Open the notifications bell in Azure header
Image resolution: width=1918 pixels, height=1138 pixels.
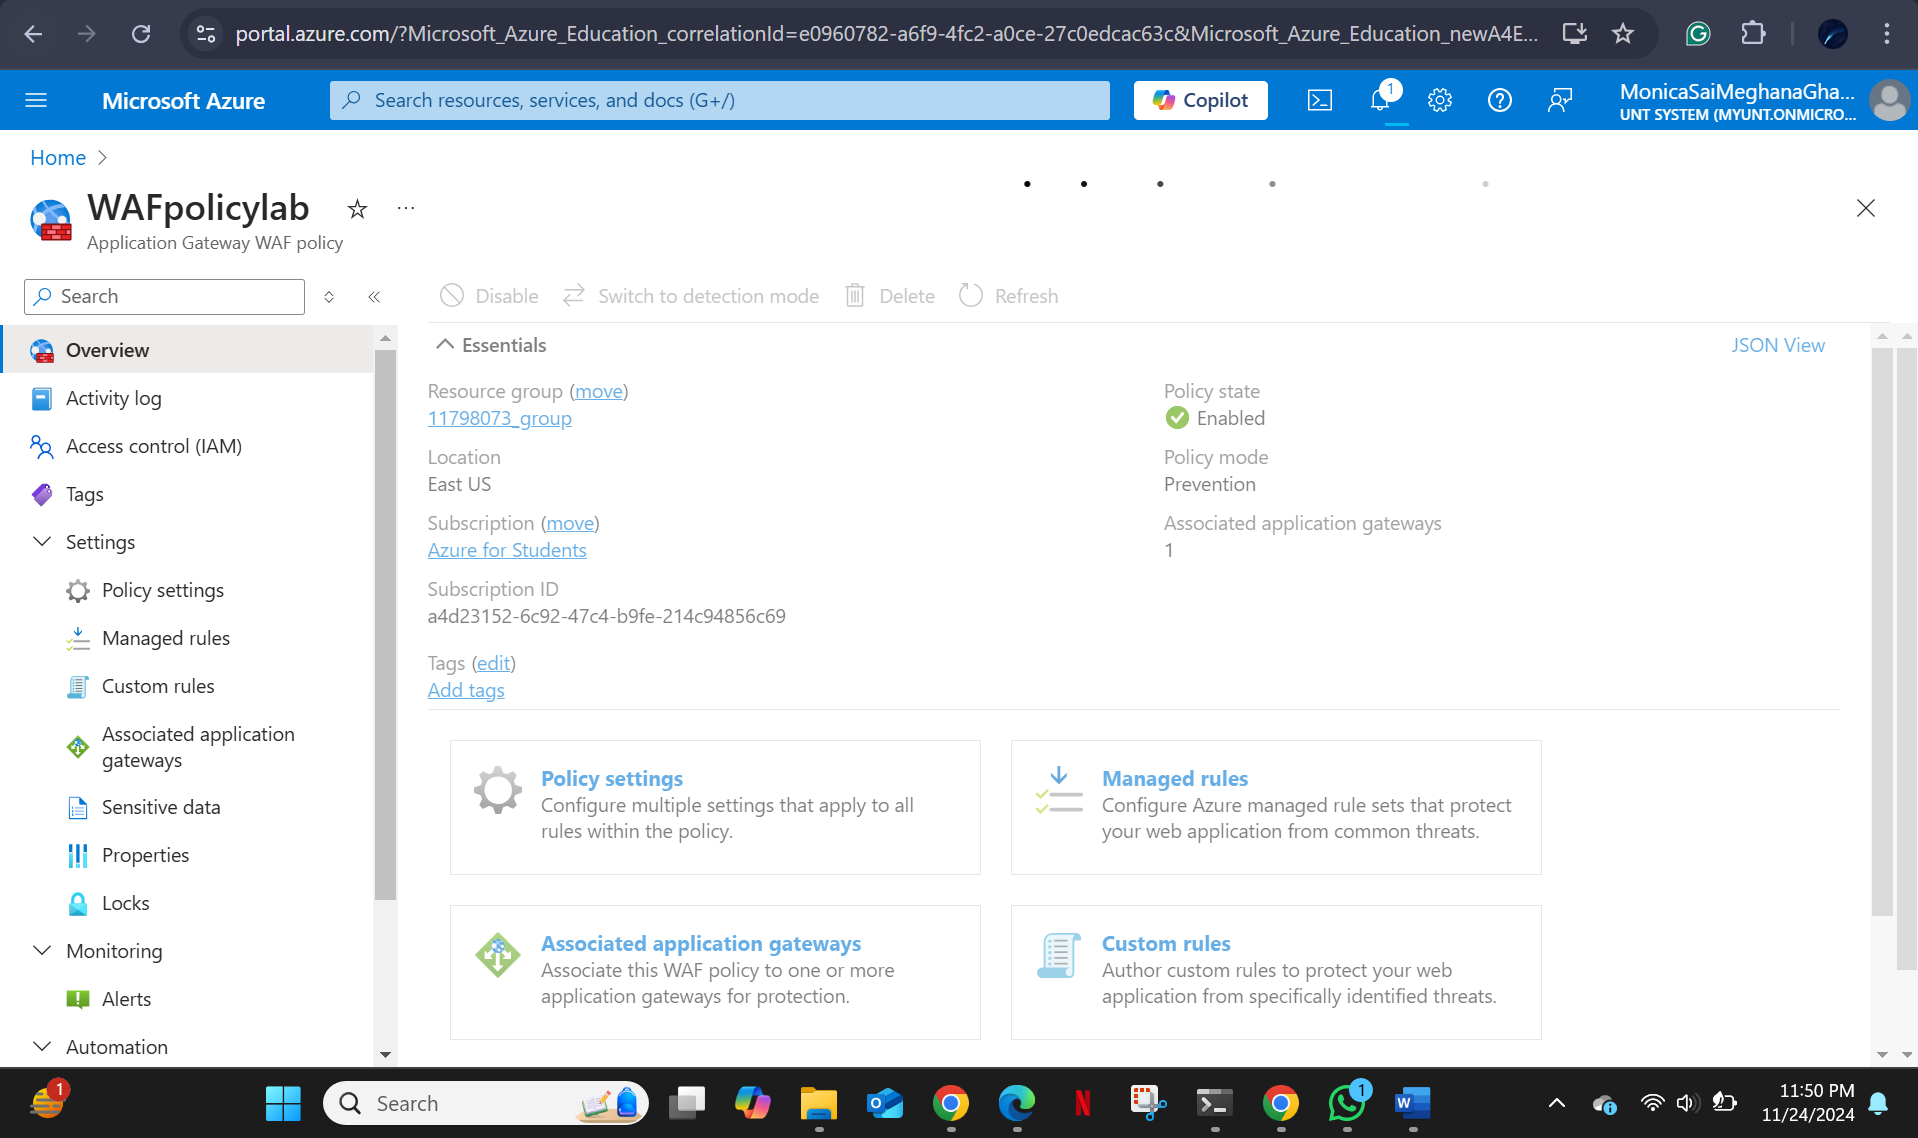click(1381, 100)
